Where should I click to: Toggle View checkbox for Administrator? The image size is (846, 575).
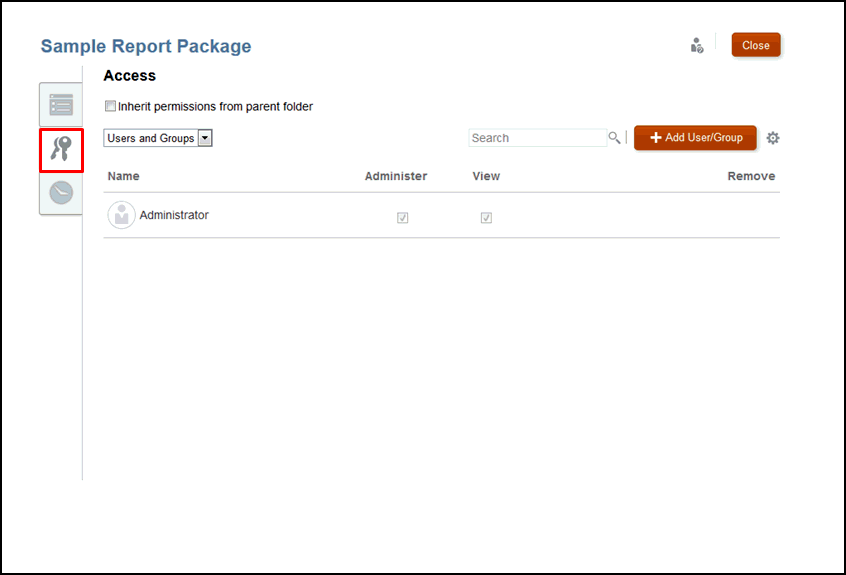[x=486, y=217]
